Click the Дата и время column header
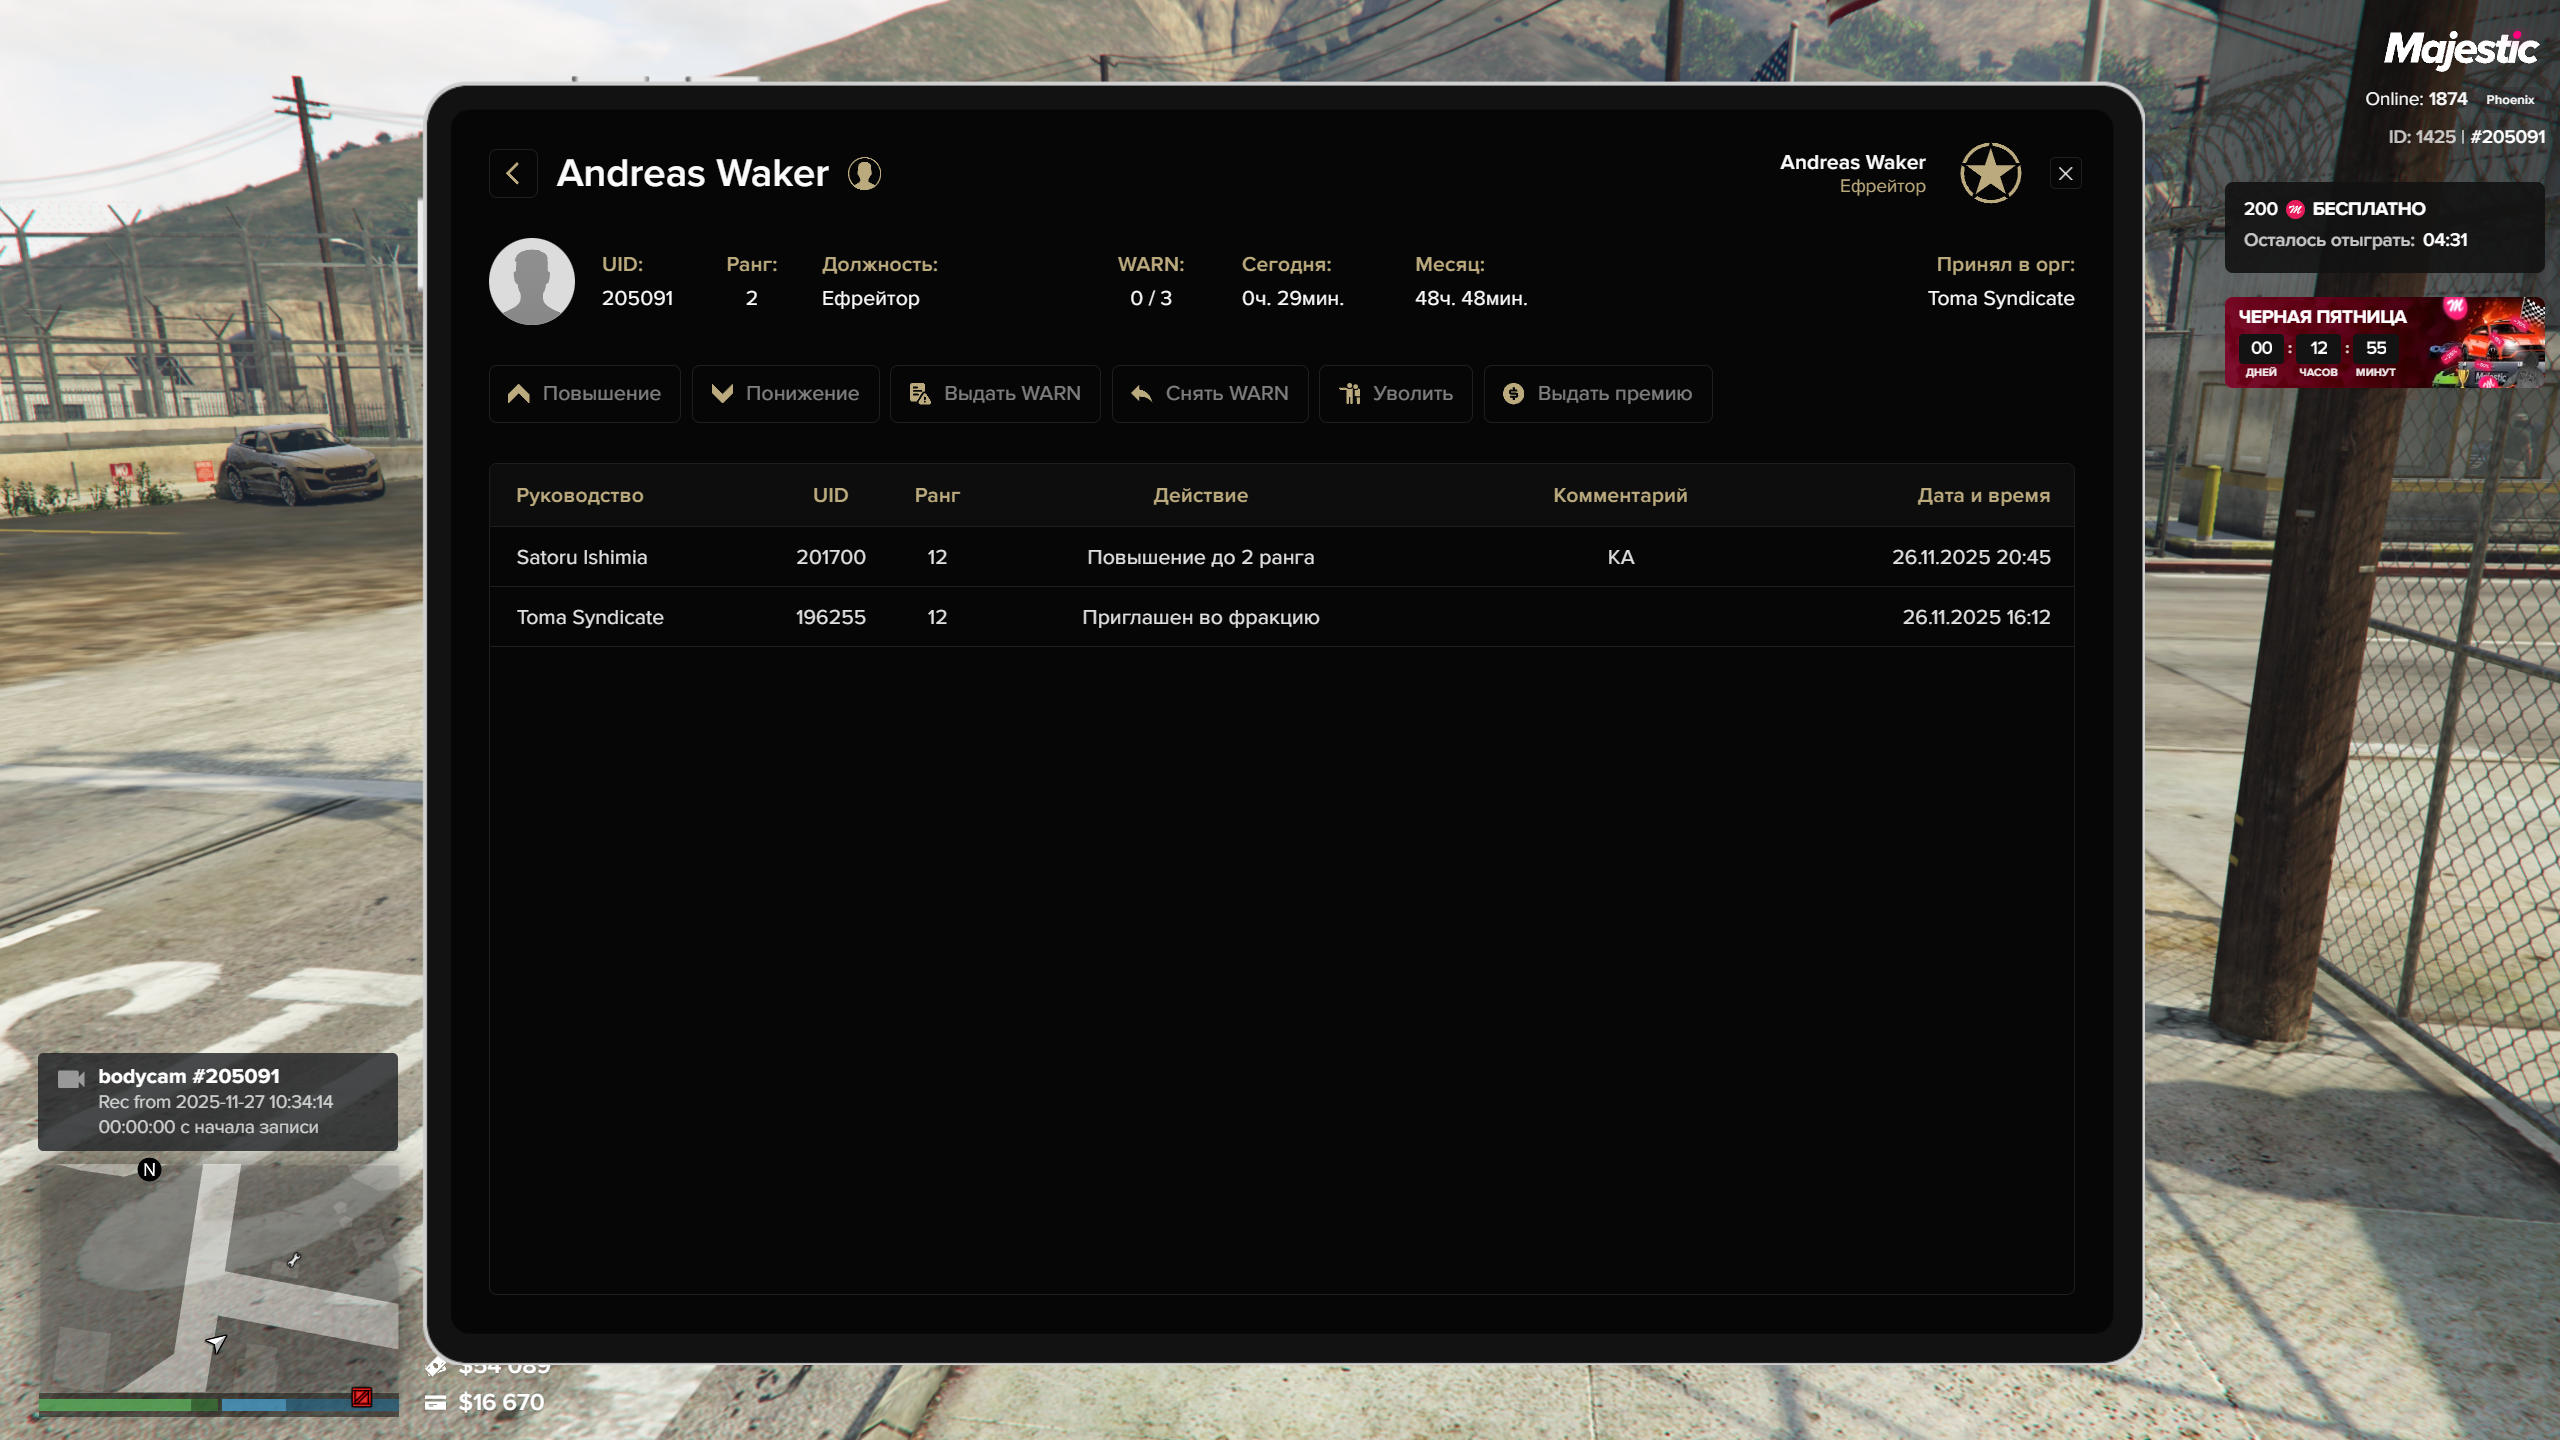 (x=1983, y=495)
